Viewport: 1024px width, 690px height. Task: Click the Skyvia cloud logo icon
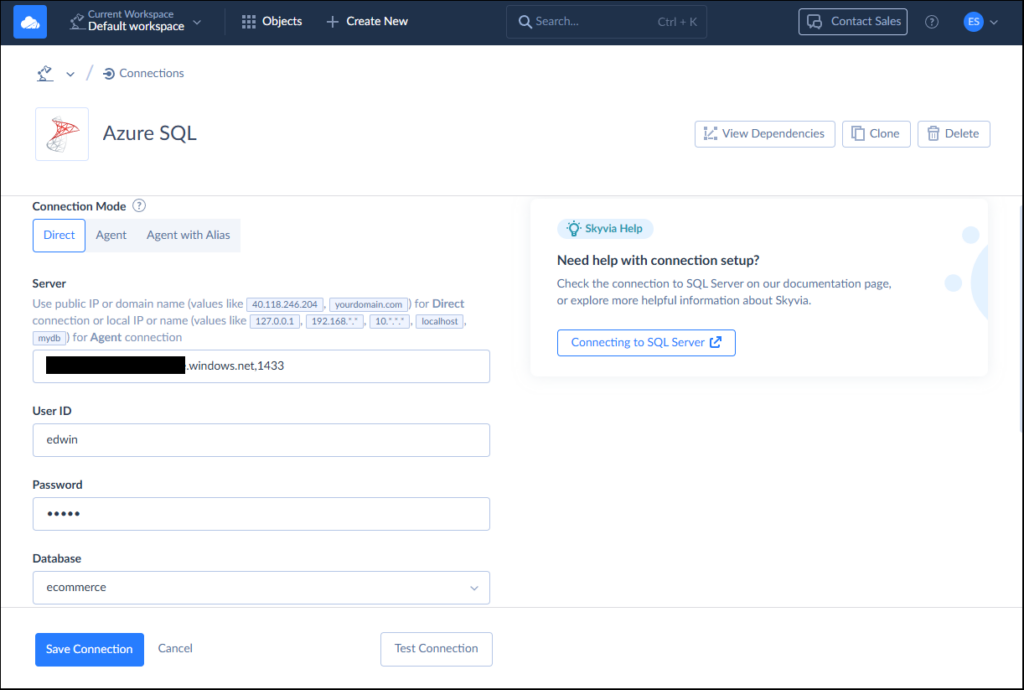29,21
